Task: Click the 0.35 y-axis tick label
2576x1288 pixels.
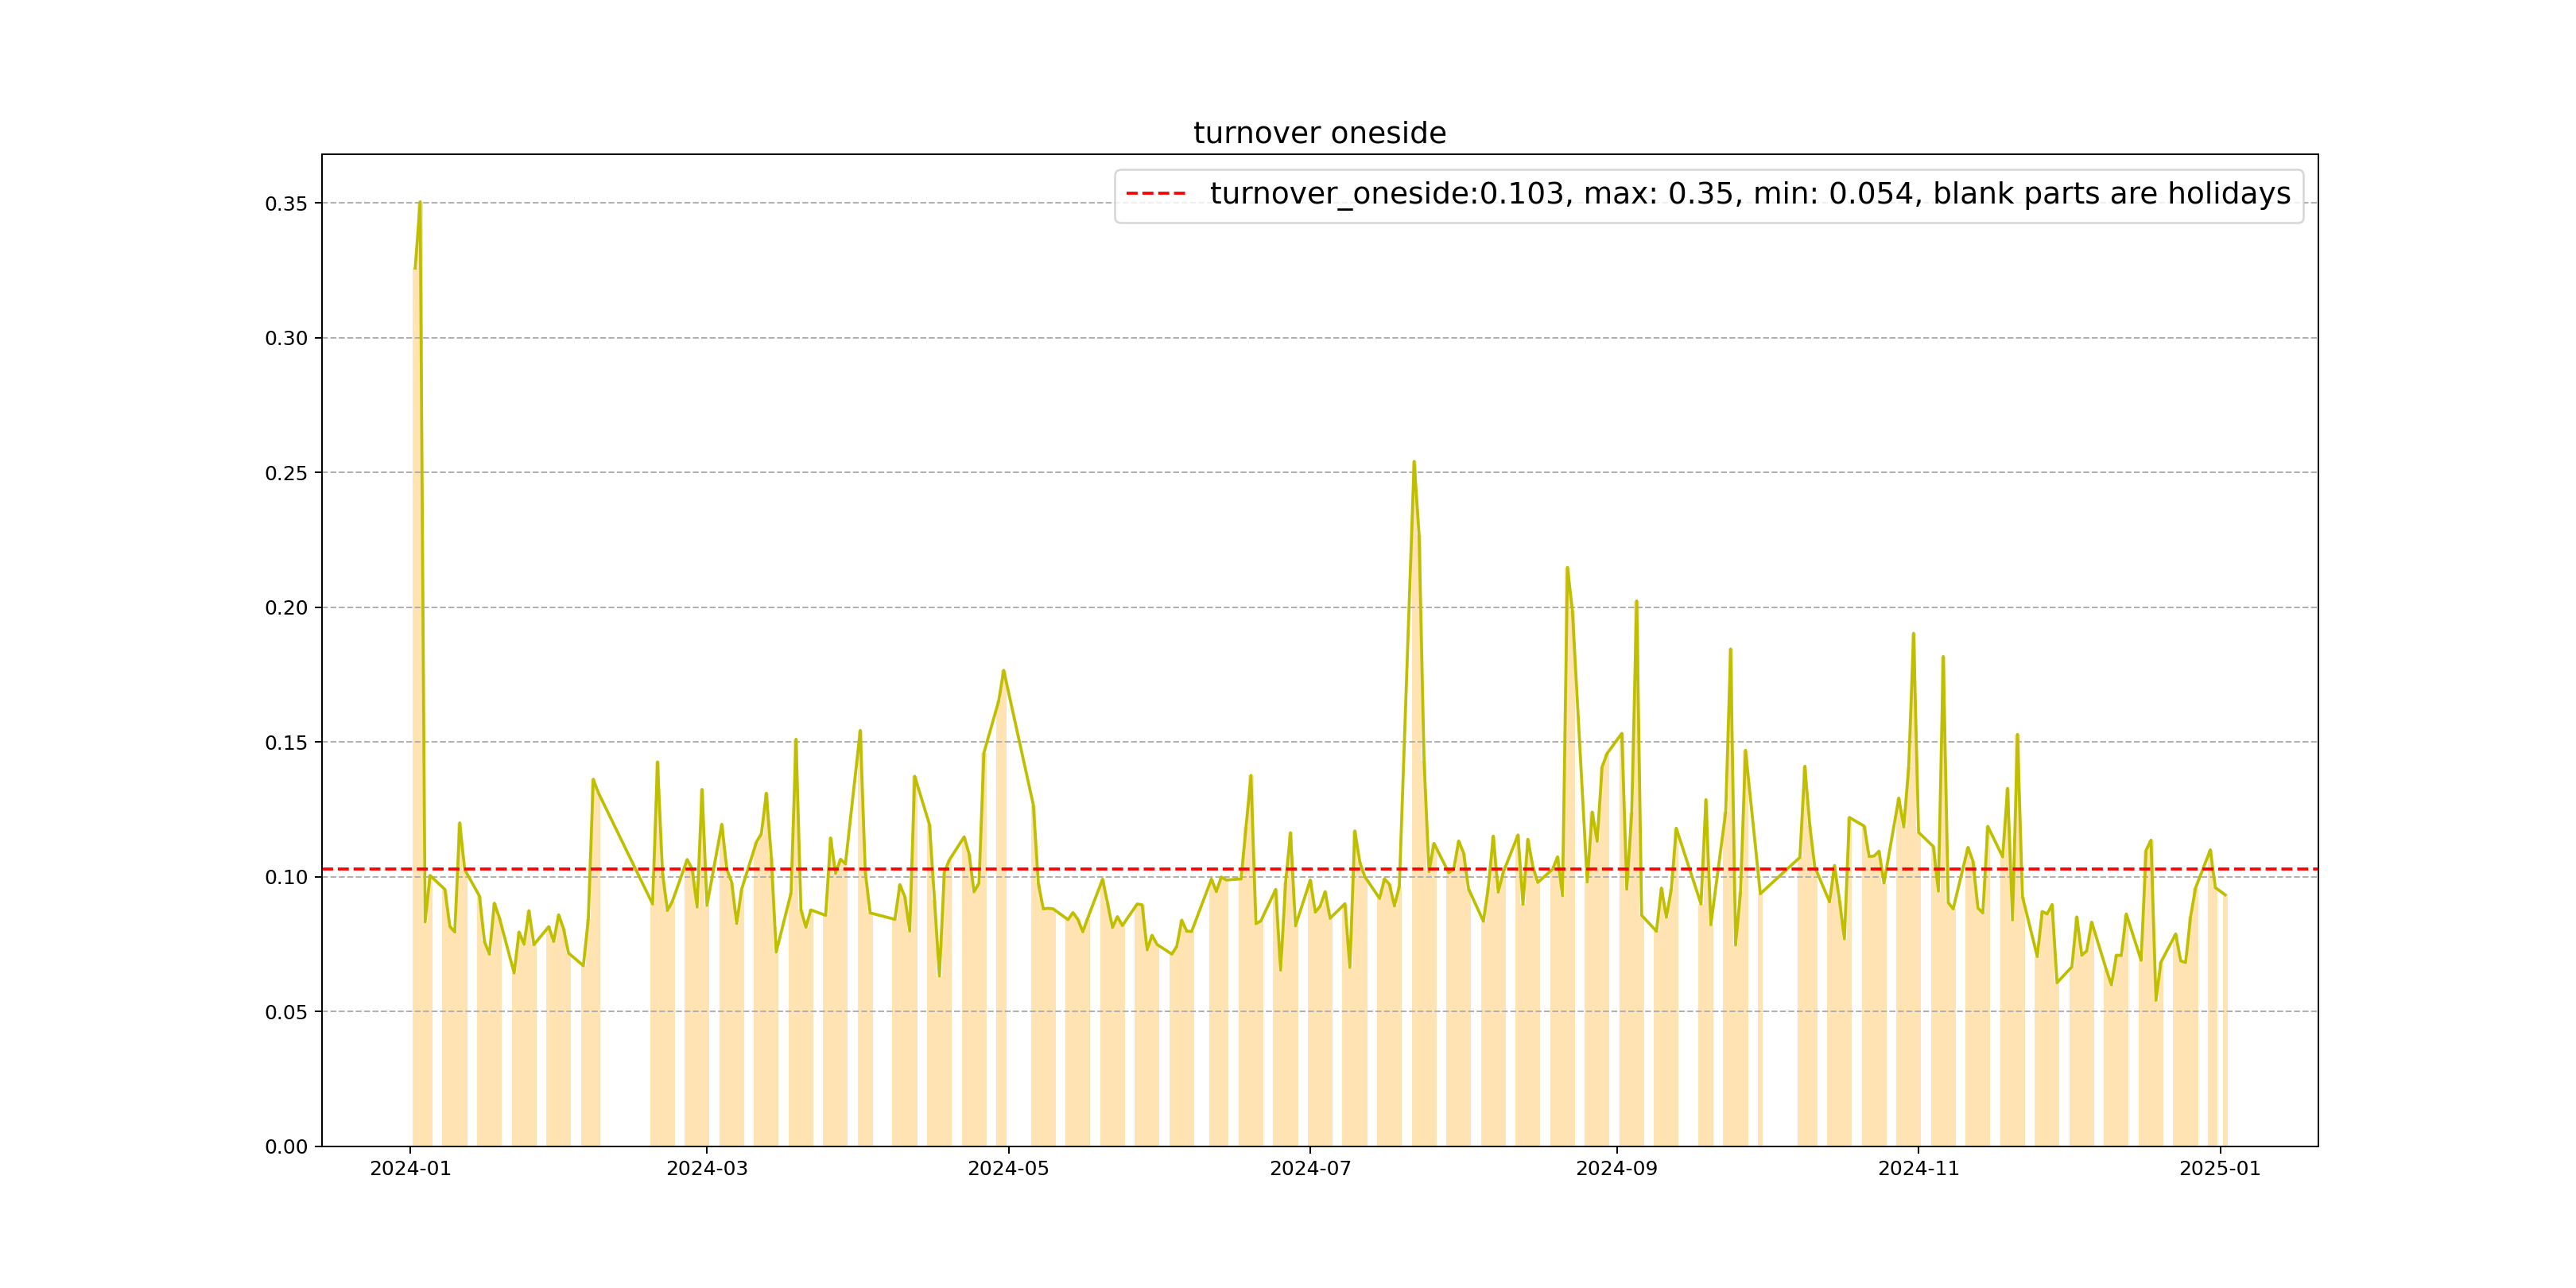Action: click(286, 204)
